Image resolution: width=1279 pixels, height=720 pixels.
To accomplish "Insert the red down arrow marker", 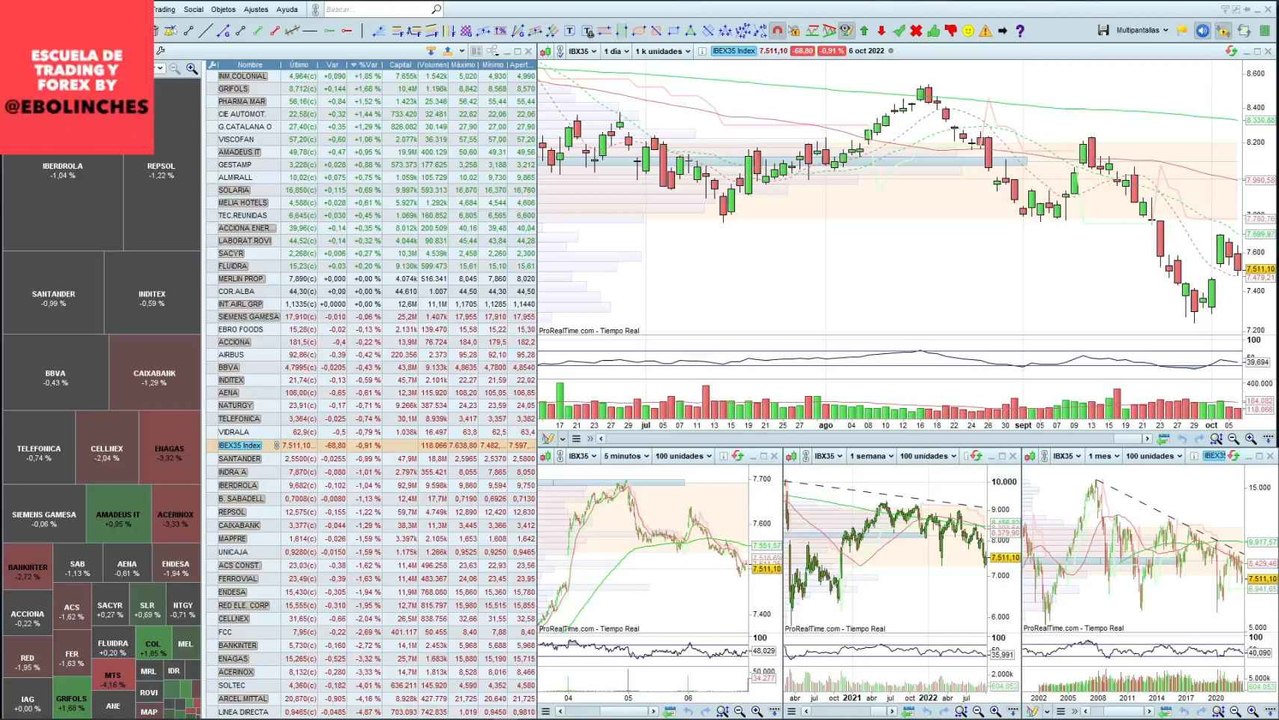I will tap(881, 31).
